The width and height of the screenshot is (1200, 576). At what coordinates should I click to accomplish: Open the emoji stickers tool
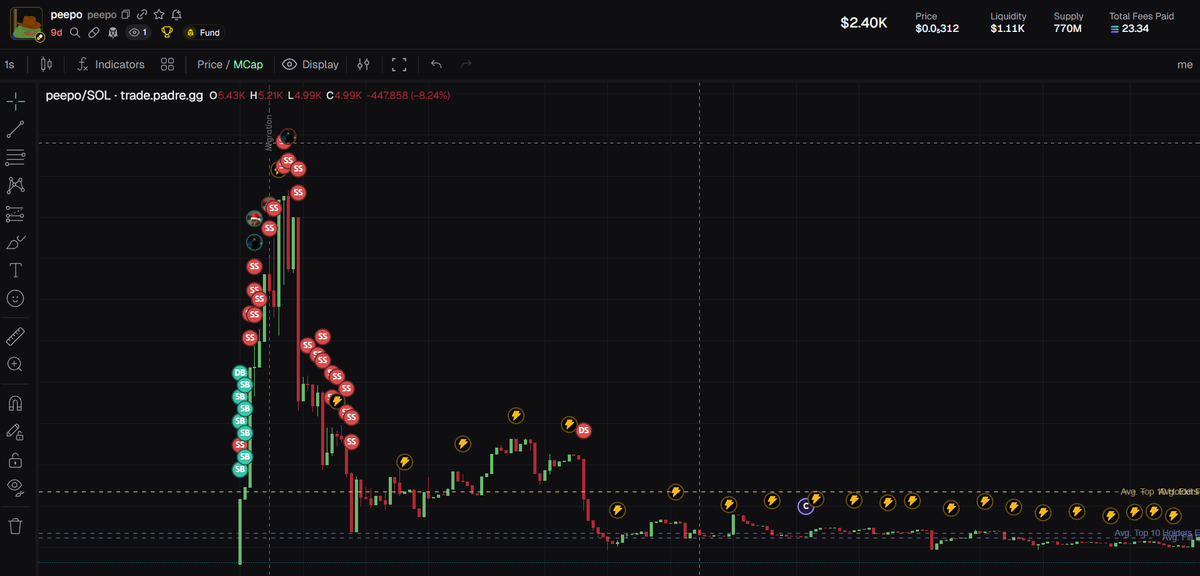point(16,298)
